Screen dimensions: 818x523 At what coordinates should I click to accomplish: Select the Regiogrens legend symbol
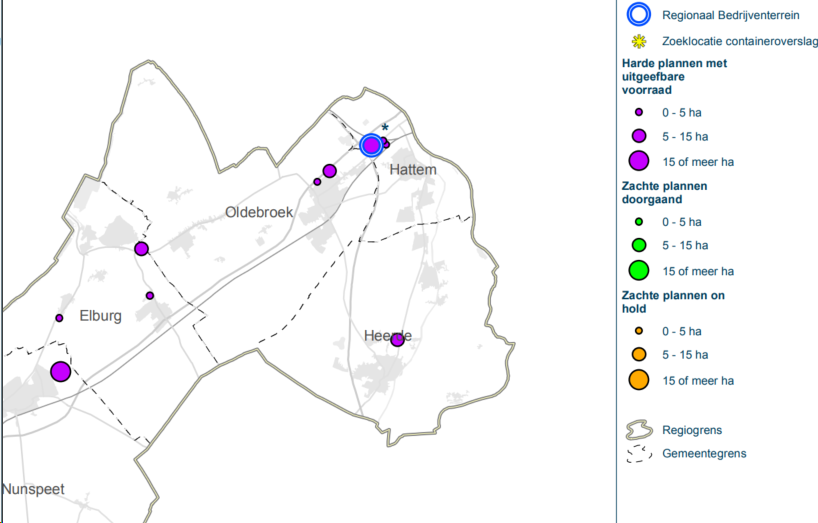637,430
